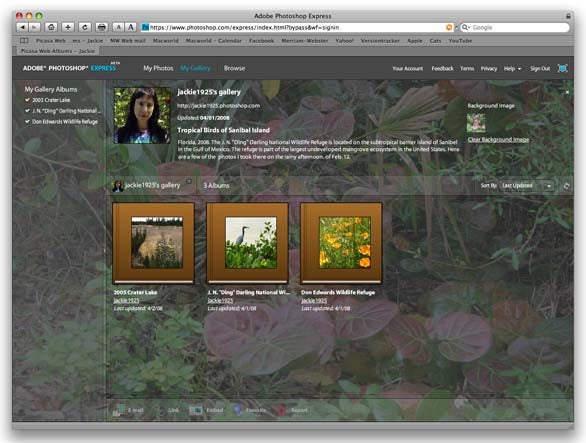The image size is (586, 443).
Task: Click the print toolbar icon
Action: [101, 27]
